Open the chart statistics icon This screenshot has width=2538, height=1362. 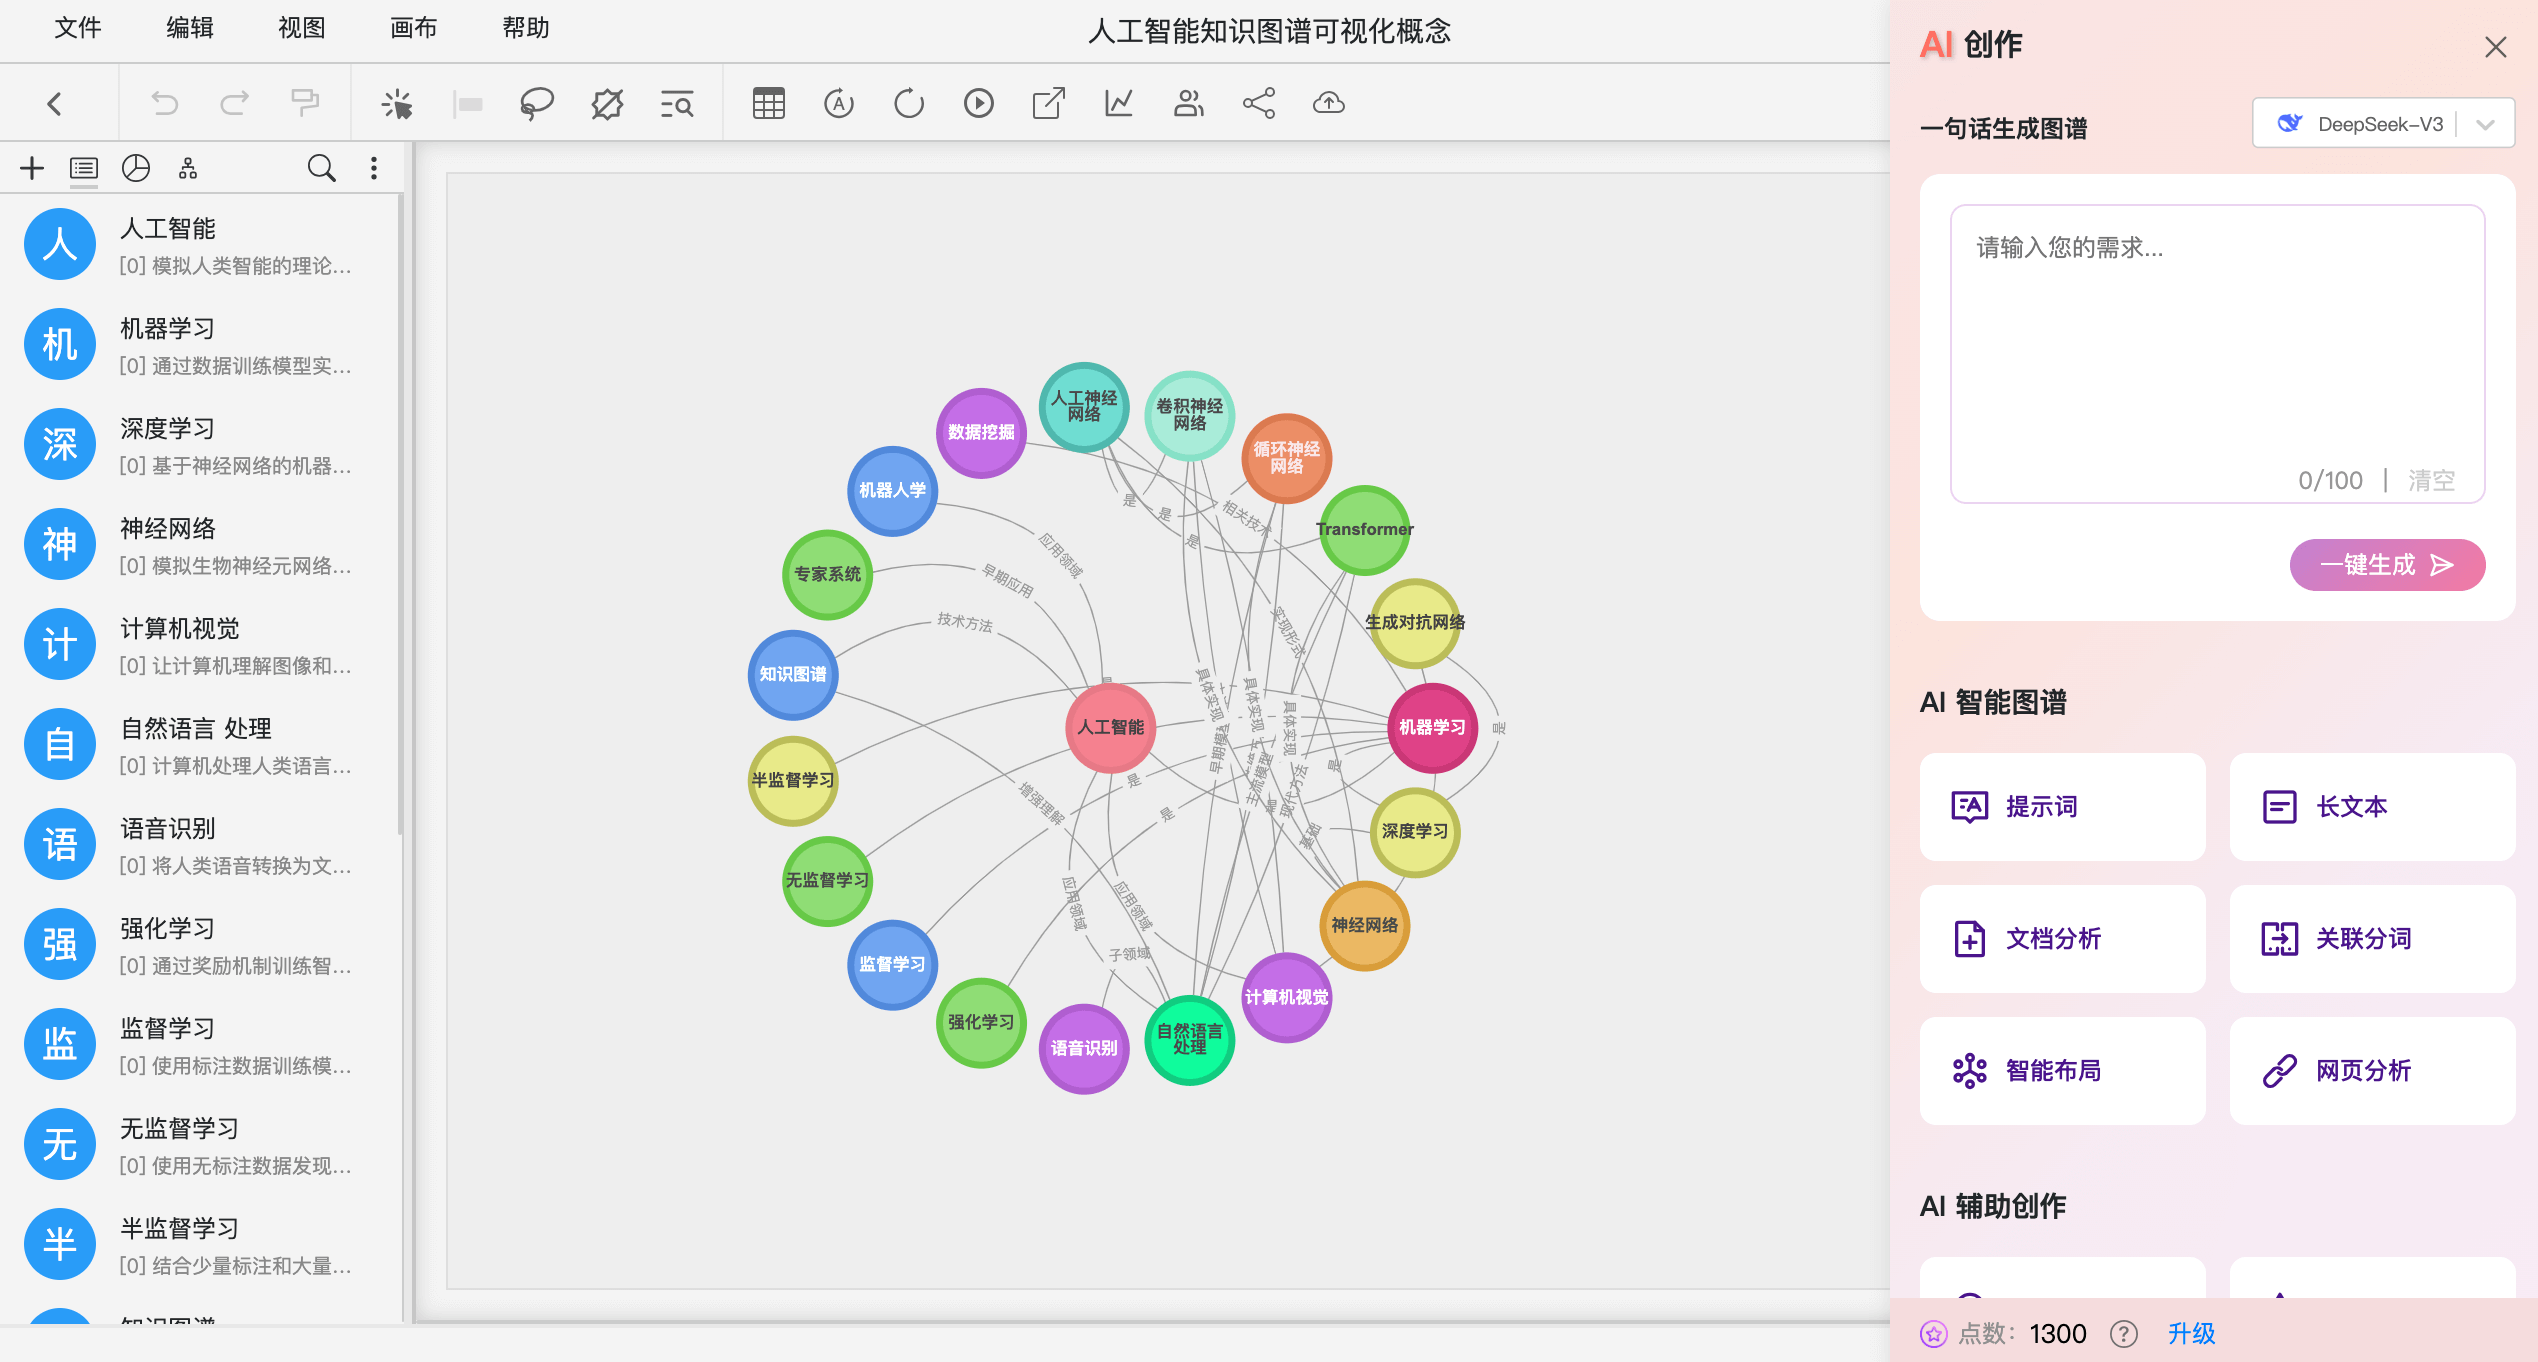click(x=1118, y=103)
